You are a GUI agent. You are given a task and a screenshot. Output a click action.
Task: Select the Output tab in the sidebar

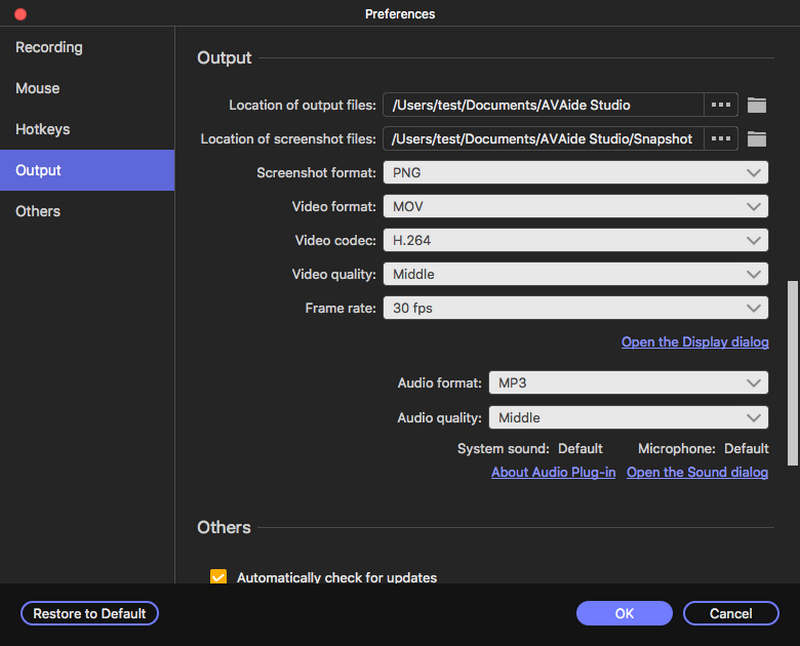point(87,170)
